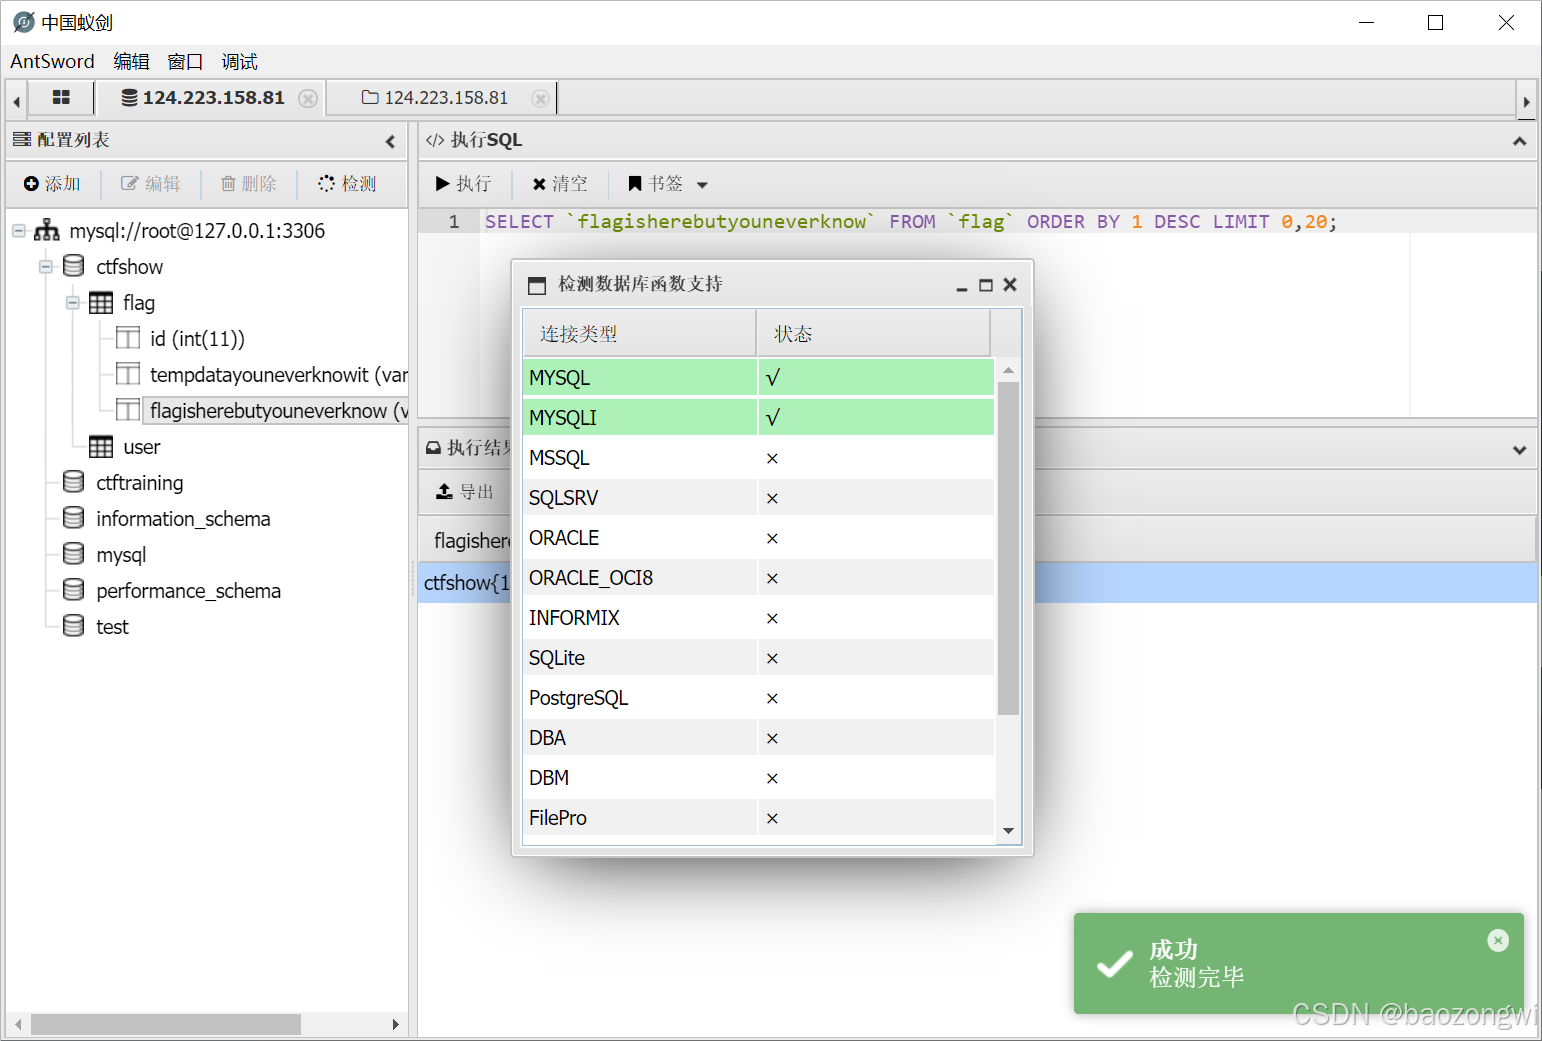This screenshot has height=1041, width=1542.
Task: Click the test database icon
Action: [x=73, y=626]
